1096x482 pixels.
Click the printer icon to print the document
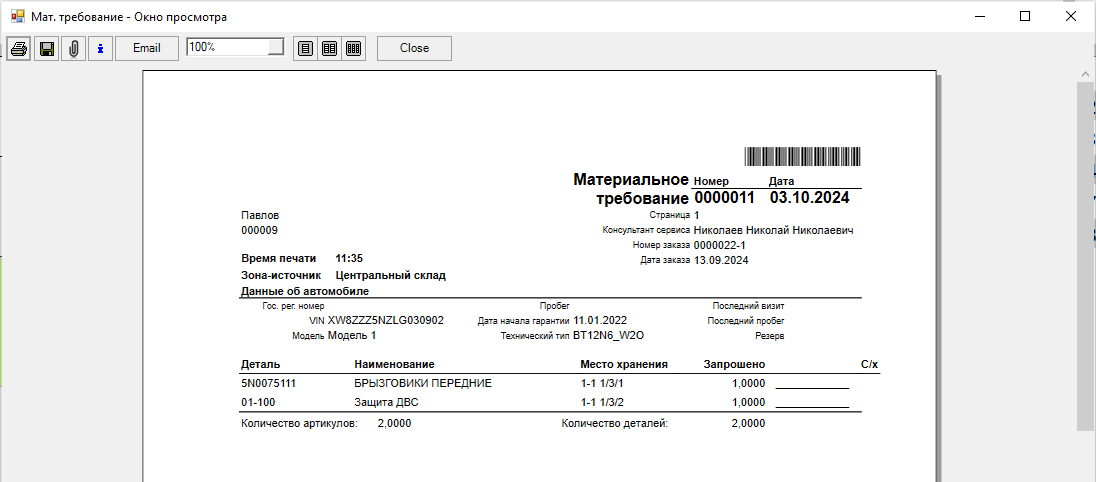coord(18,48)
